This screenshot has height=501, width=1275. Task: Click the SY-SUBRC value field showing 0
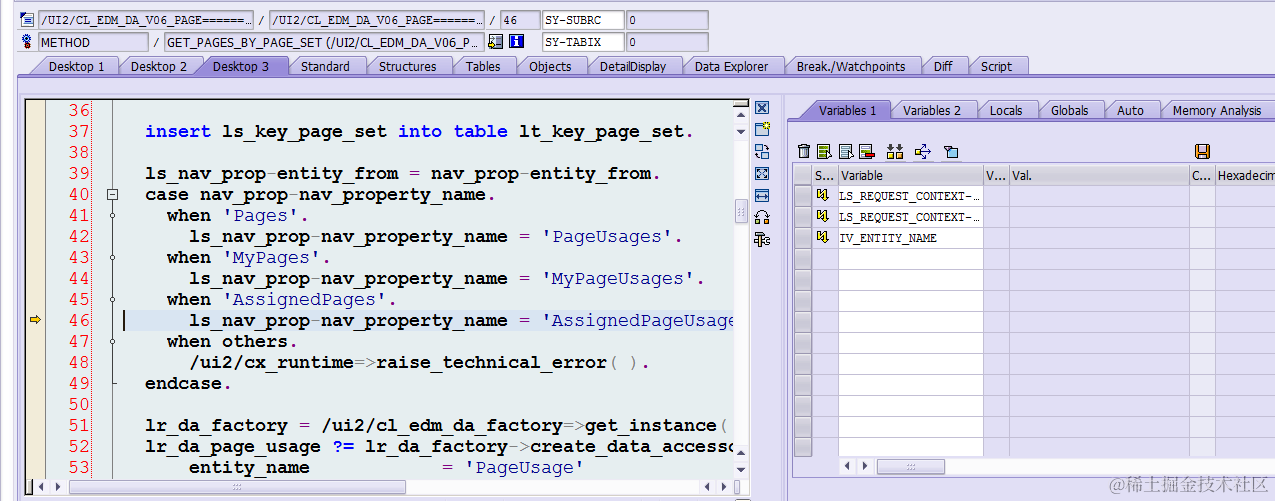(x=667, y=20)
